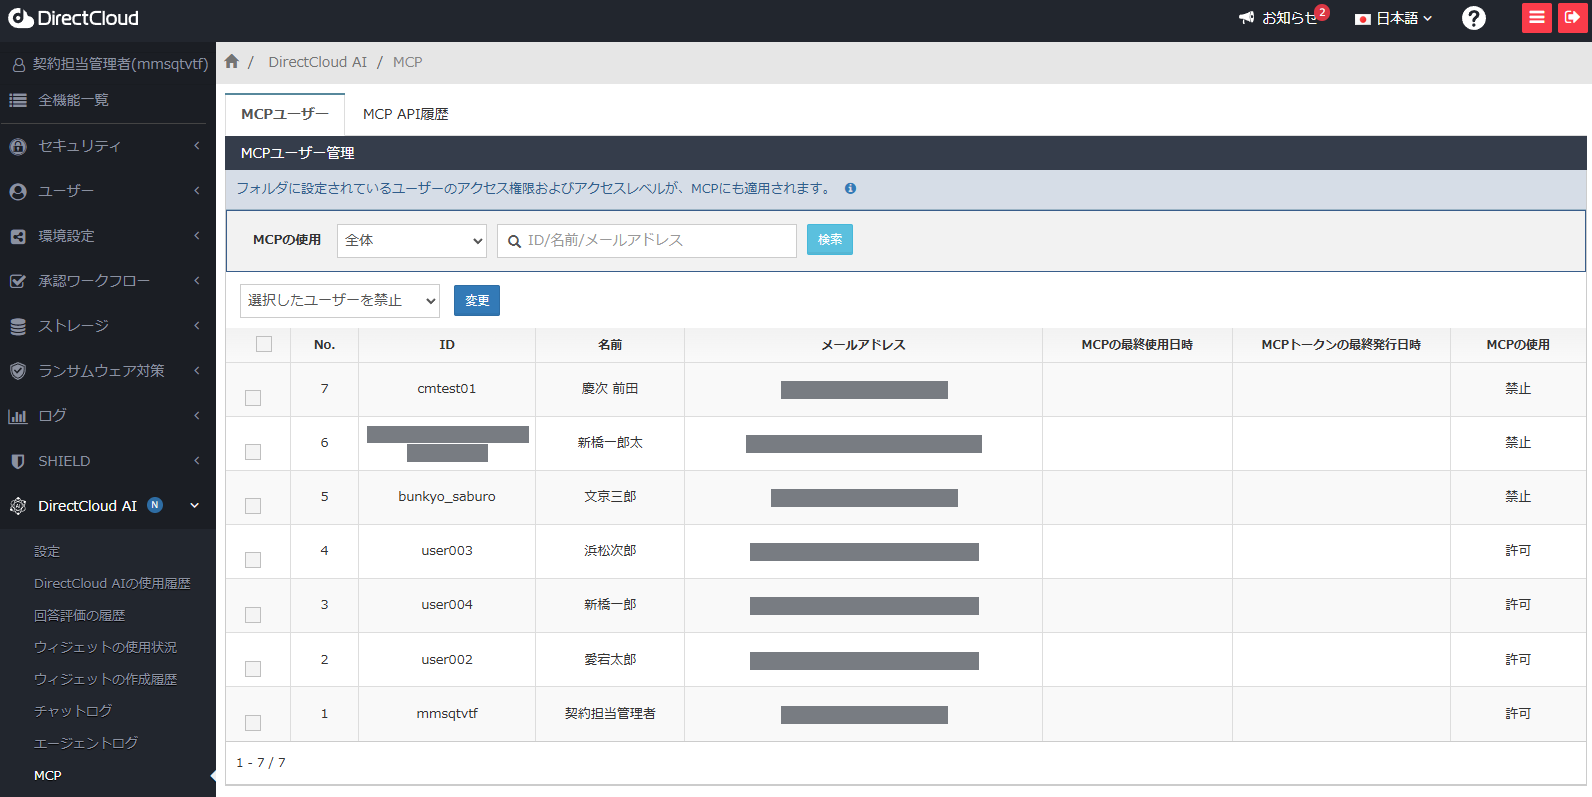The width and height of the screenshot is (1592, 797).
Task: Open the MCPの使用 全体 dropdown
Action: pos(412,240)
